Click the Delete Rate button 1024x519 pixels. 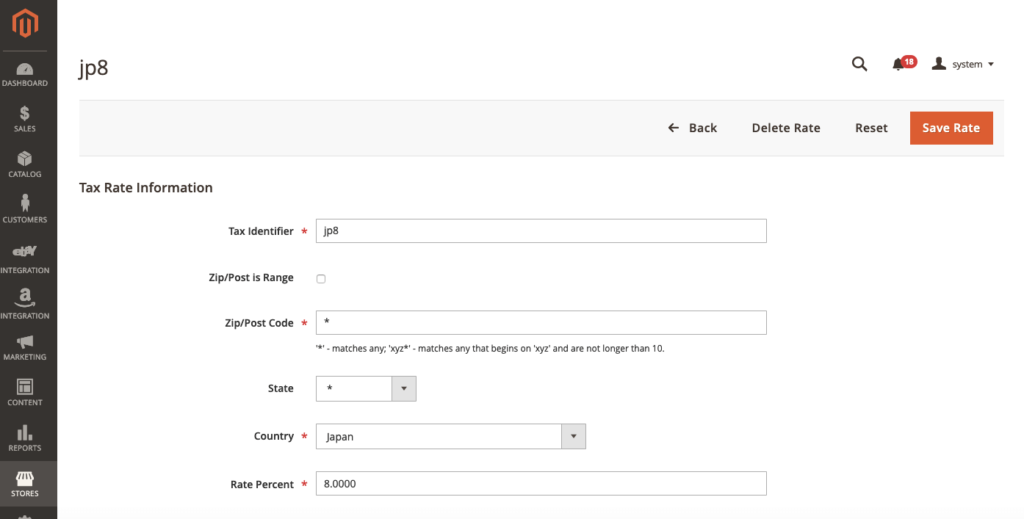coord(785,128)
